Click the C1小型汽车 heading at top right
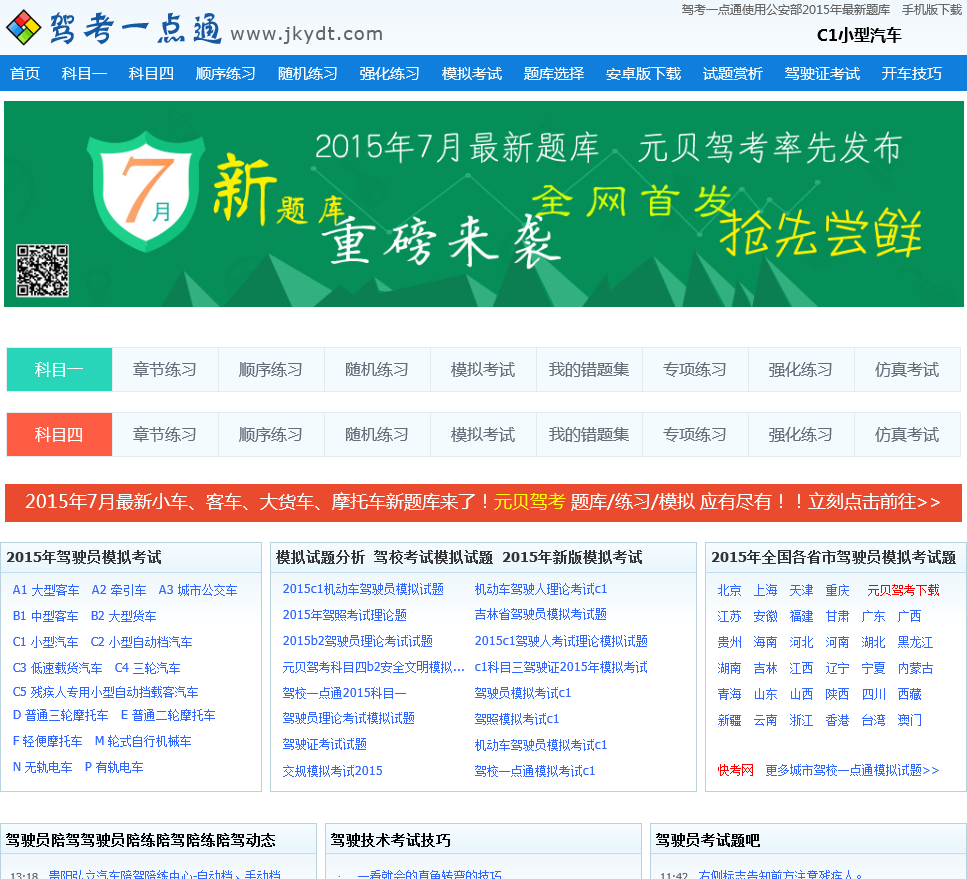This screenshot has width=967, height=879. [859, 35]
